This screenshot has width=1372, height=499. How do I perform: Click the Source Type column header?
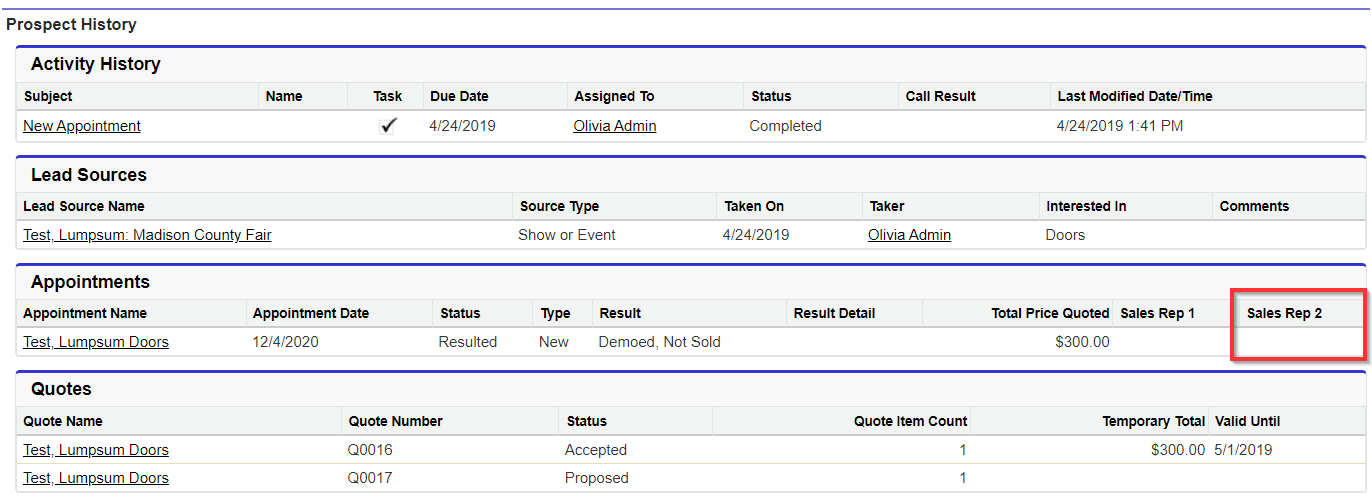(x=559, y=206)
